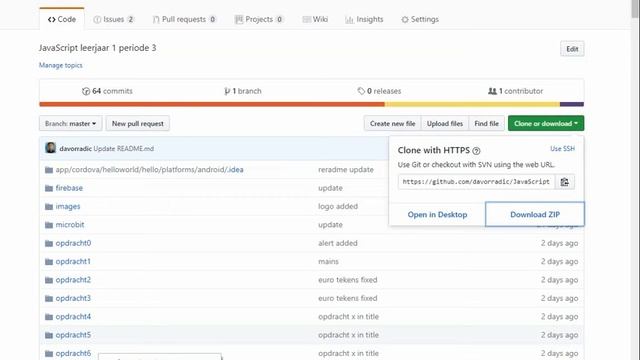
Task: Copy clone URL with clipboard icon
Action: pos(564,182)
